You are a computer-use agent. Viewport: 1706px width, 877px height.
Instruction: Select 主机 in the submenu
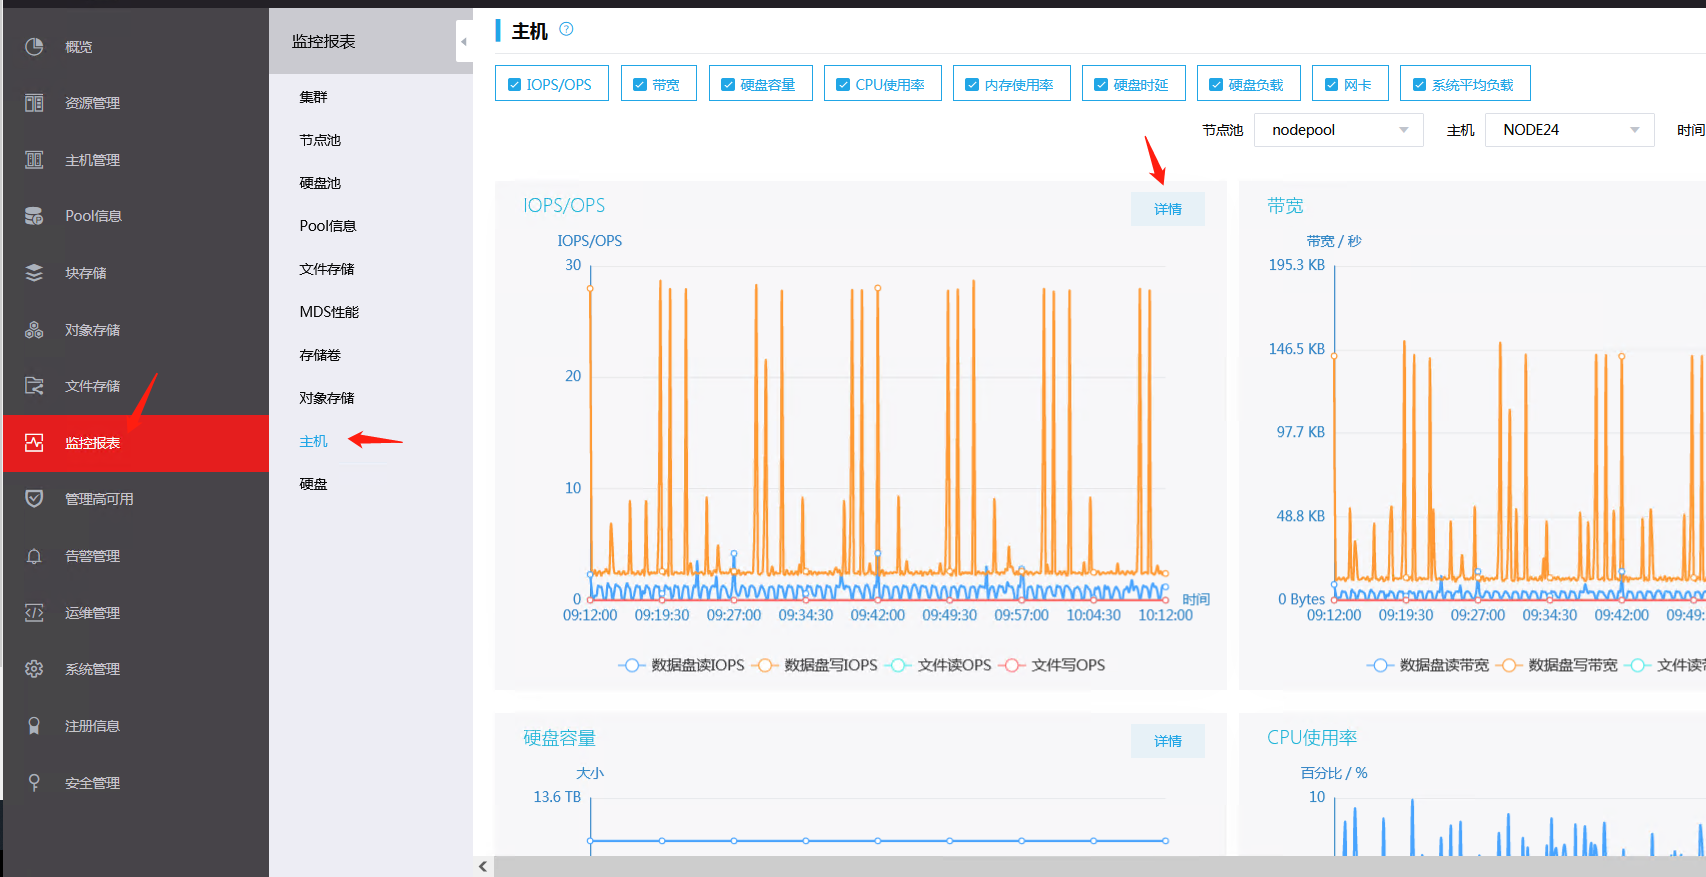pyautogui.click(x=313, y=441)
